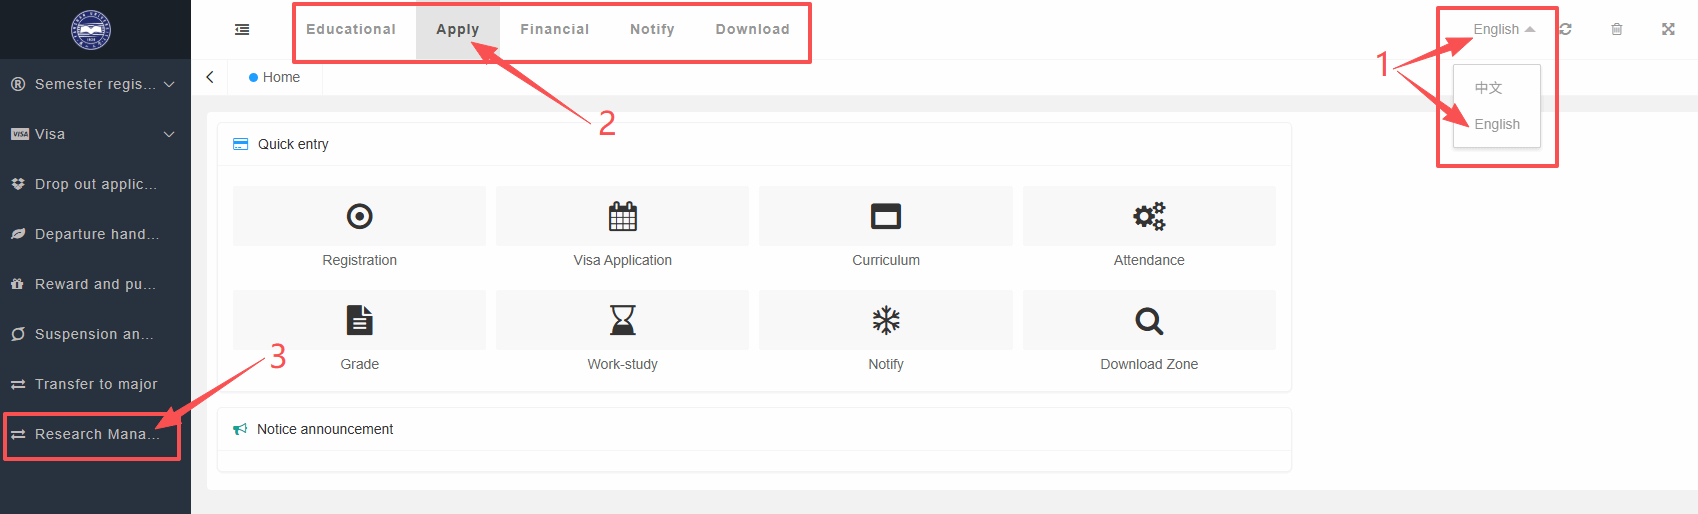This screenshot has height=514, width=1698.
Task: Click the refresh icon in top bar
Action: pyautogui.click(x=1566, y=29)
